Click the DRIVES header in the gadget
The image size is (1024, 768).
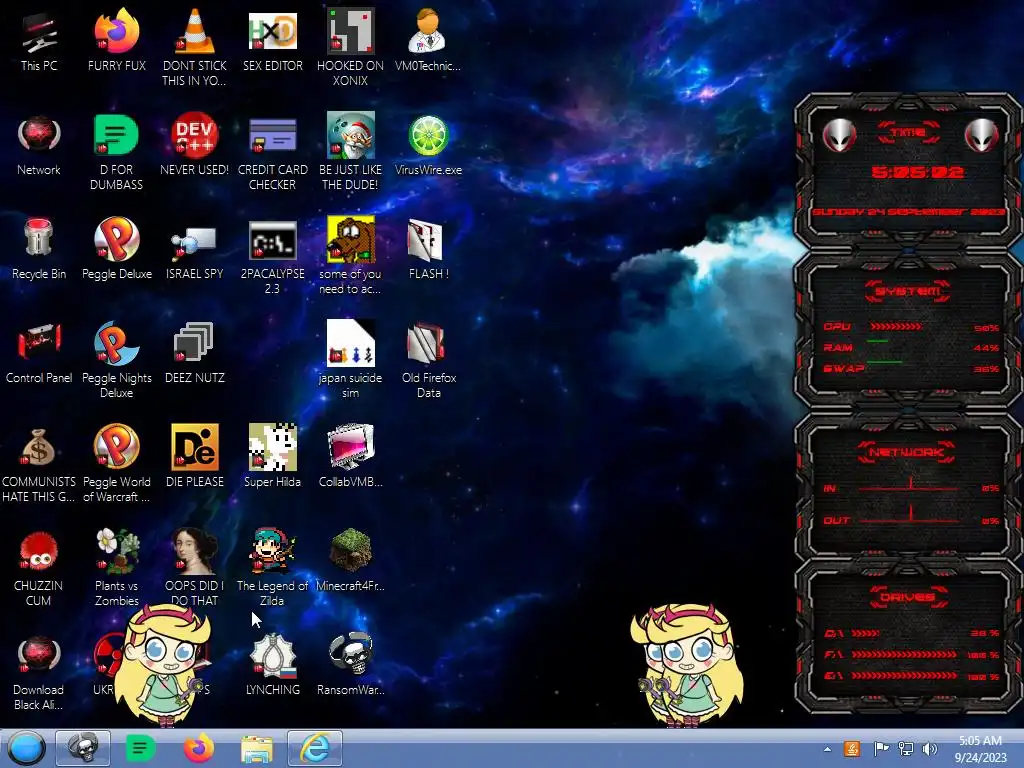tap(908, 597)
